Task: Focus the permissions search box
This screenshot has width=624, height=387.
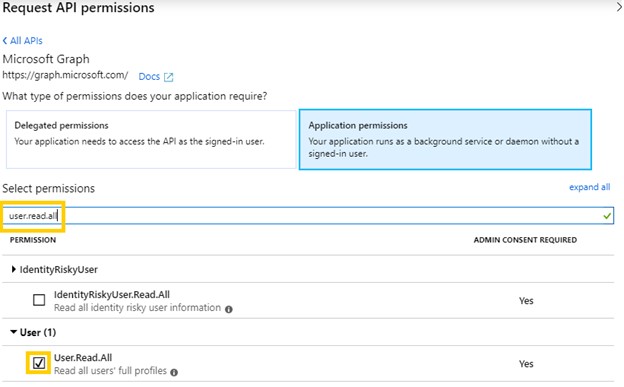Action: coord(308,216)
